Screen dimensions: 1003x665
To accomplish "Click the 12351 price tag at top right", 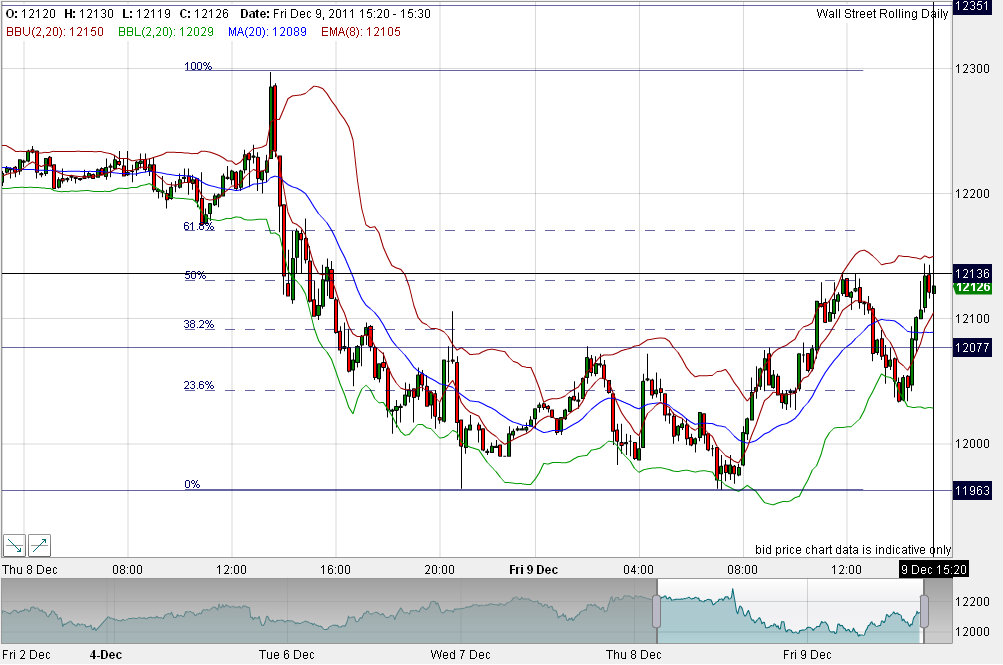I will pyautogui.click(x=973, y=7).
